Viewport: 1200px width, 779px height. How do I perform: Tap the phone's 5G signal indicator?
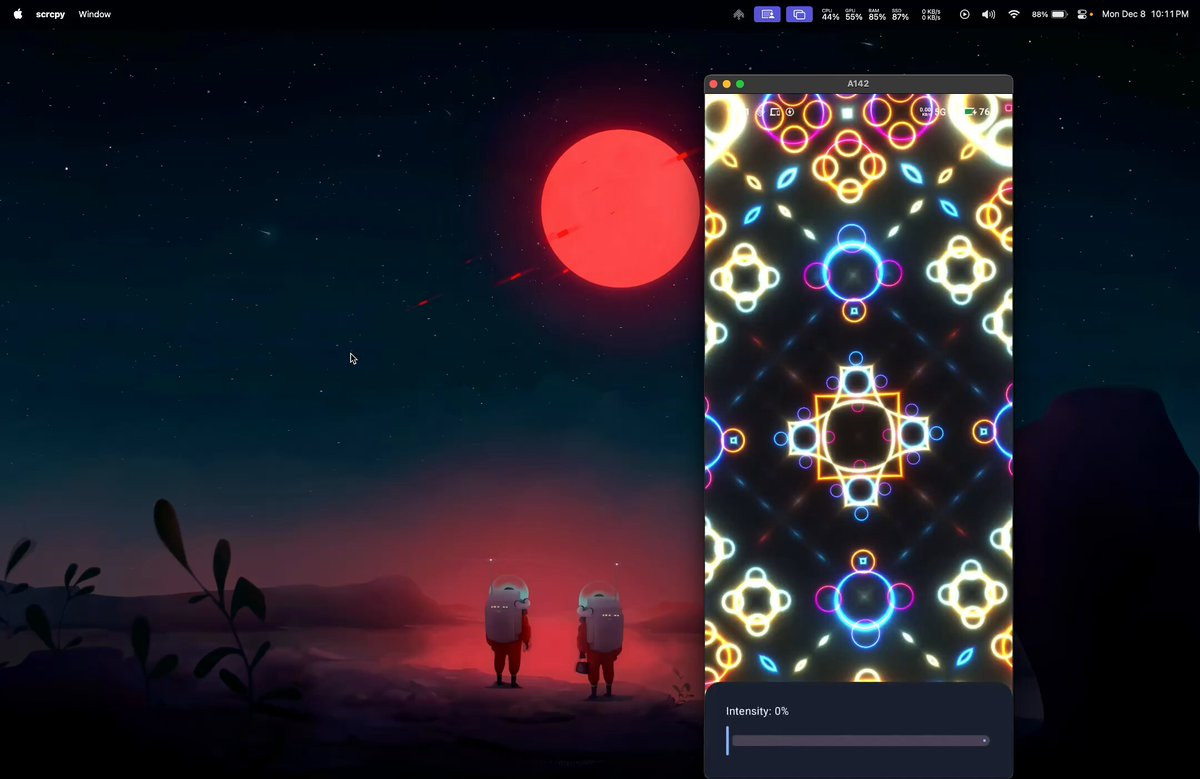940,112
